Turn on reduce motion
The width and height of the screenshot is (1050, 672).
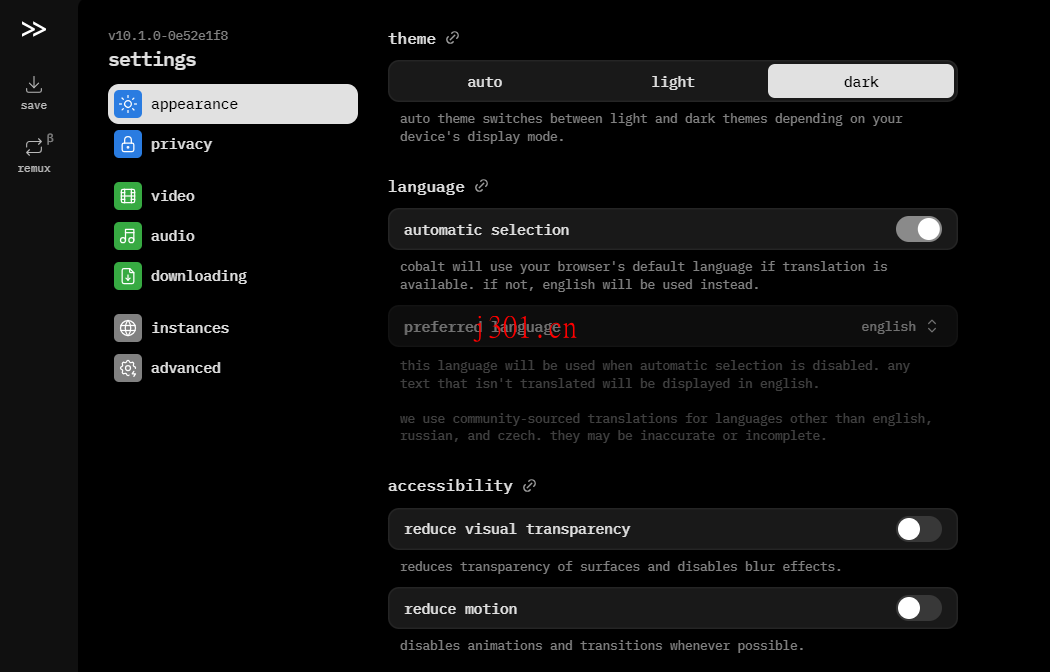click(x=918, y=608)
